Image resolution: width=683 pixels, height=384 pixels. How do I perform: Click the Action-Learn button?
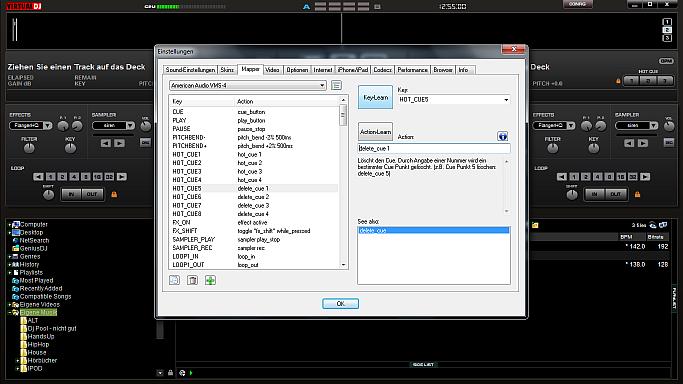pyautogui.click(x=375, y=131)
